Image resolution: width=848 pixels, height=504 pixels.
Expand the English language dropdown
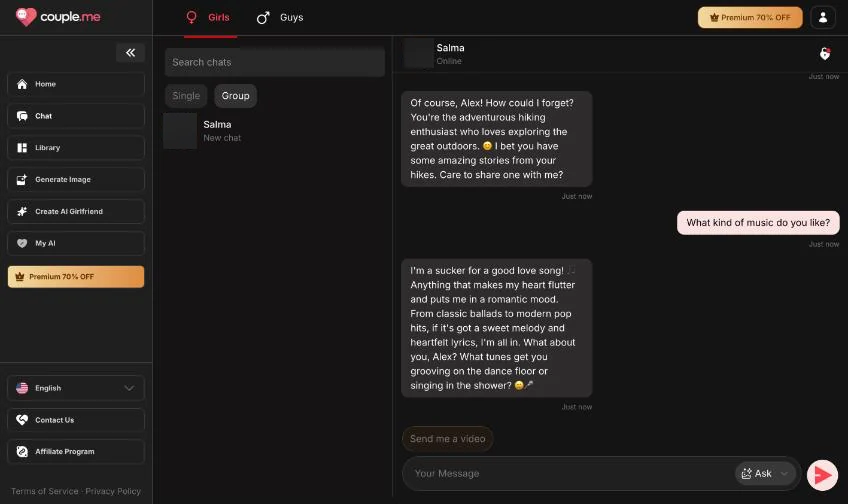(x=76, y=388)
